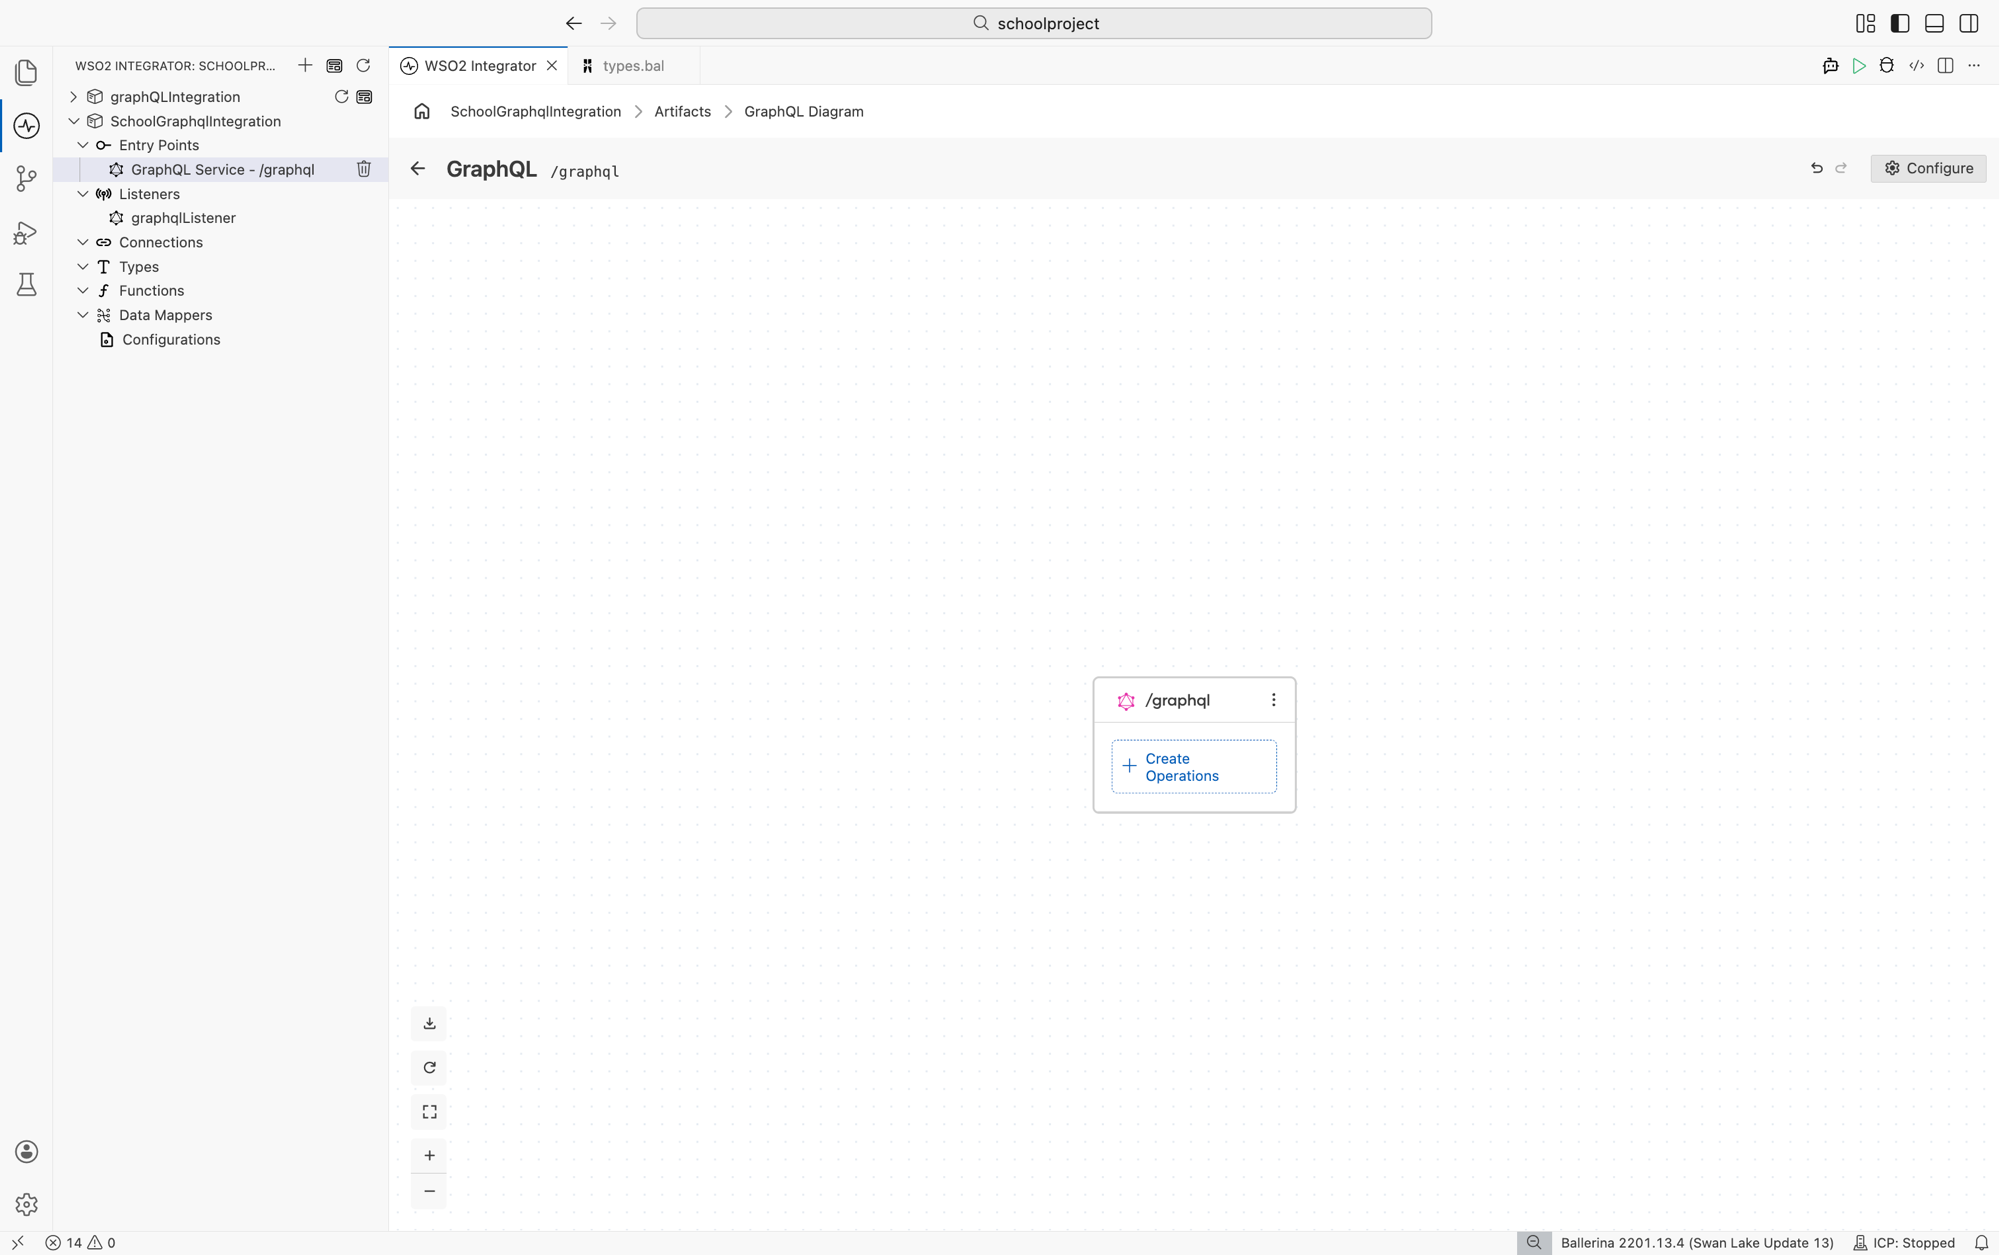This screenshot has height=1255, width=2000.
Task: Close the WSO2 Integrator tab
Action: pyautogui.click(x=552, y=66)
